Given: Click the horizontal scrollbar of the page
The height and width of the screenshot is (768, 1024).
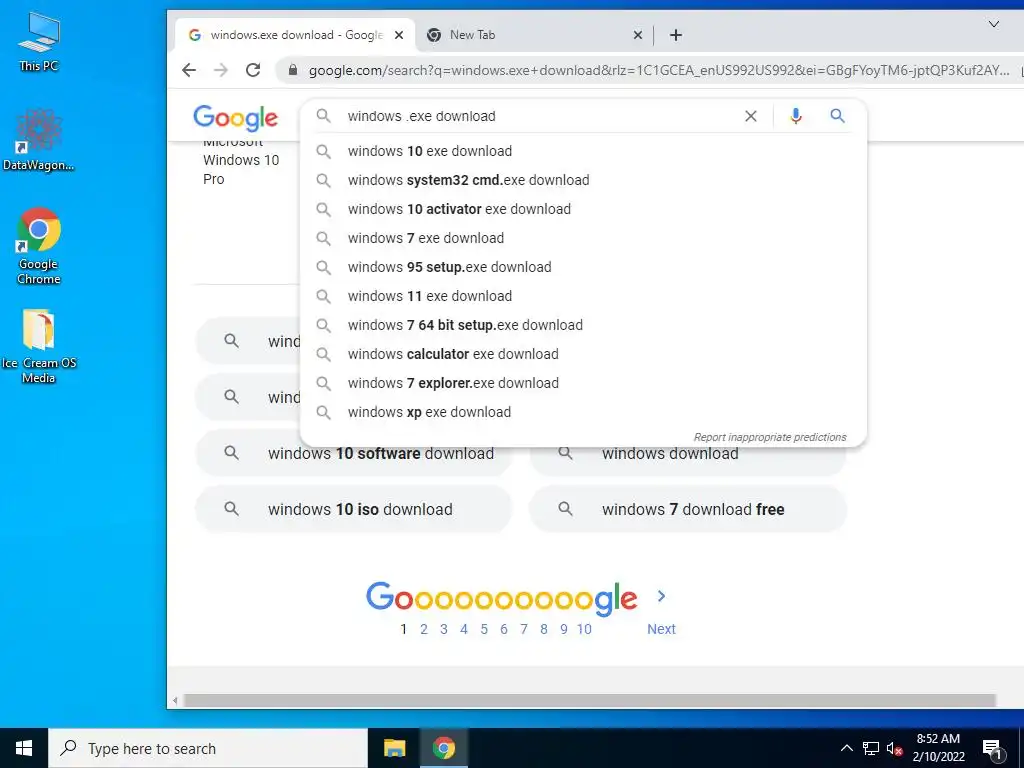Looking at the screenshot, I should point(590,701).
